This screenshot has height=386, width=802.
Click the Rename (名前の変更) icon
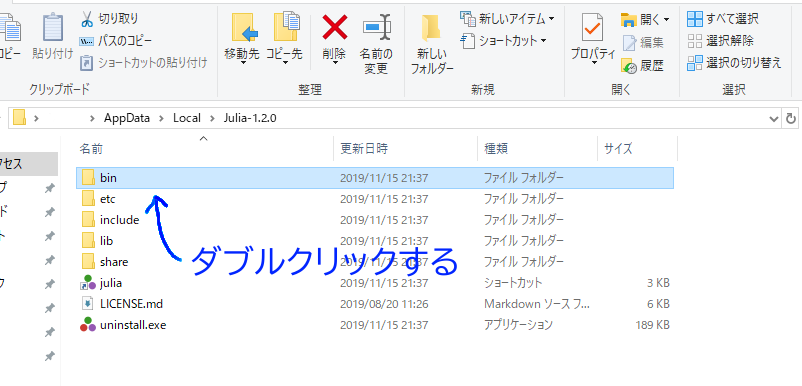[377, 27]
